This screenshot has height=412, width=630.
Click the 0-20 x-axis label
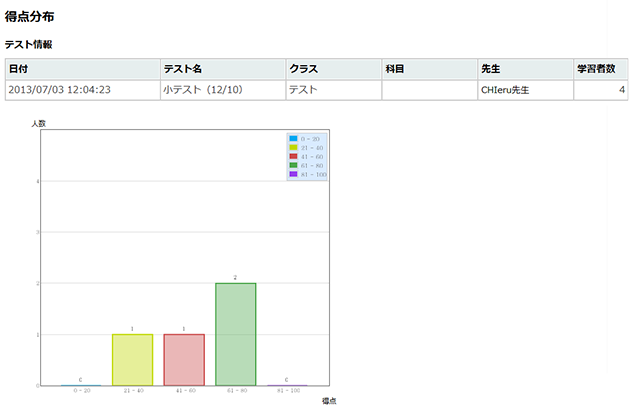(x=81, y=391)
